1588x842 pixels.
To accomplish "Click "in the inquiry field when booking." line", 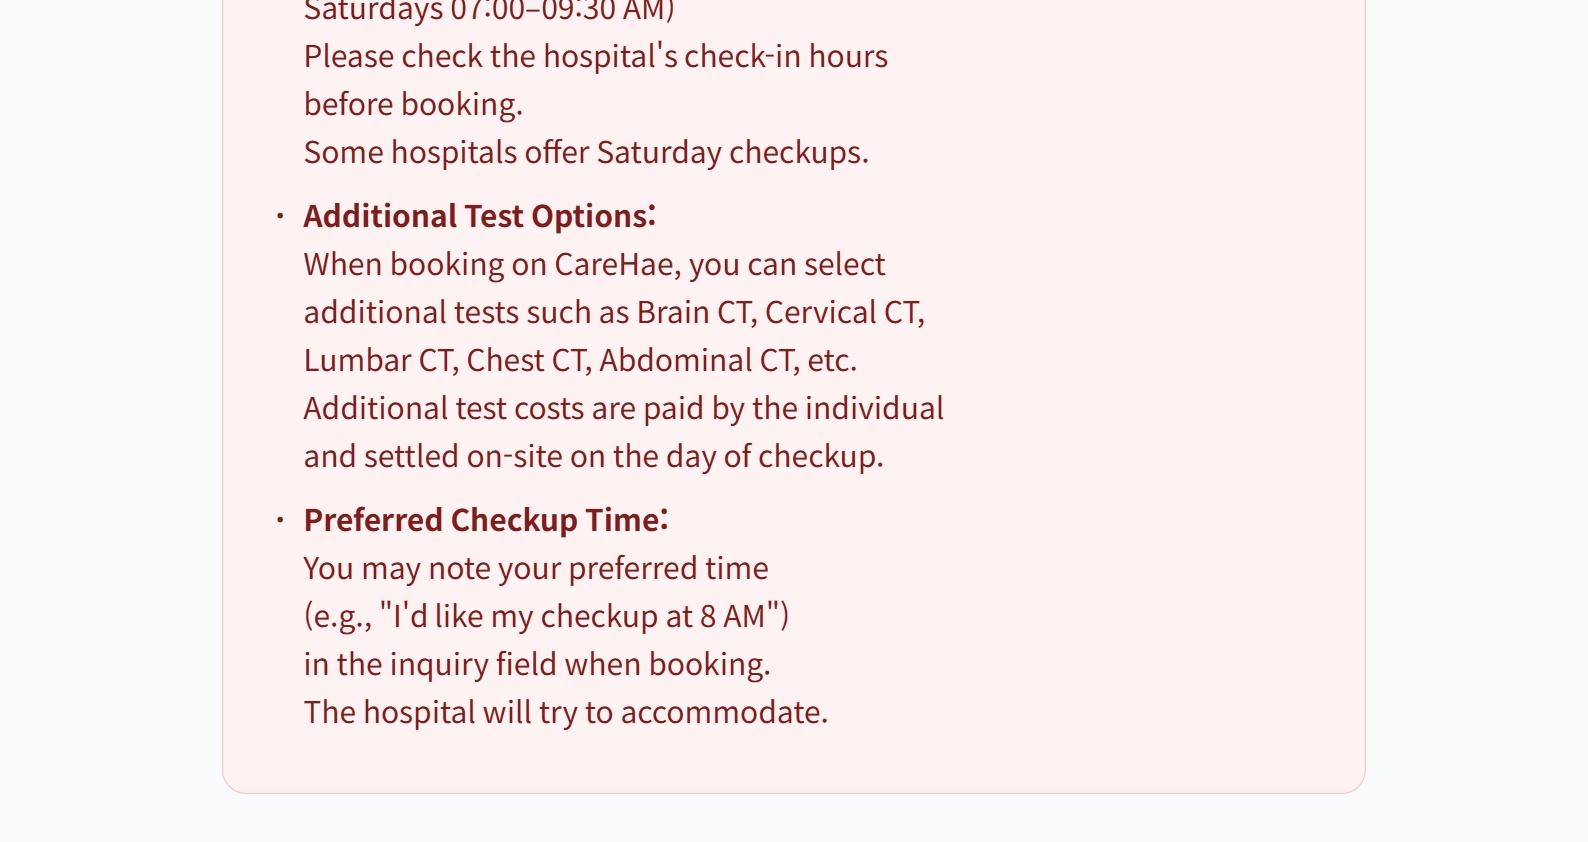I will [x=537, y=664].
